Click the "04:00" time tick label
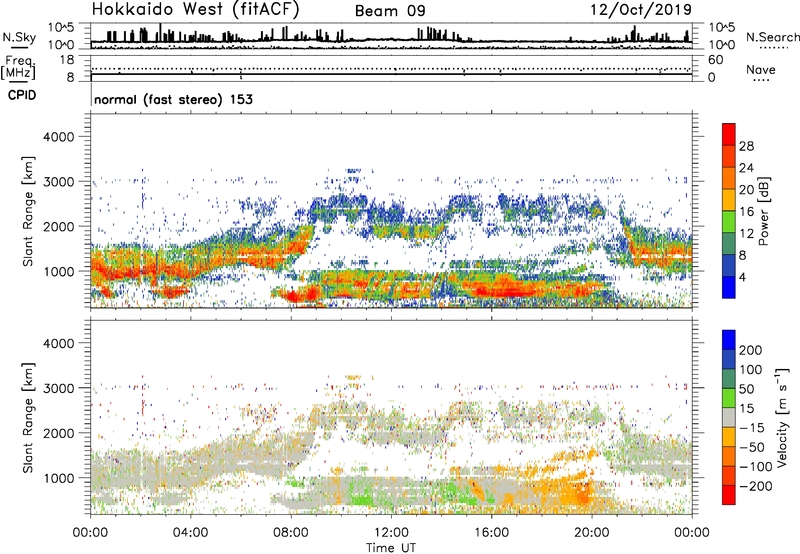800x554 pixels. click(x=190, y=533)
